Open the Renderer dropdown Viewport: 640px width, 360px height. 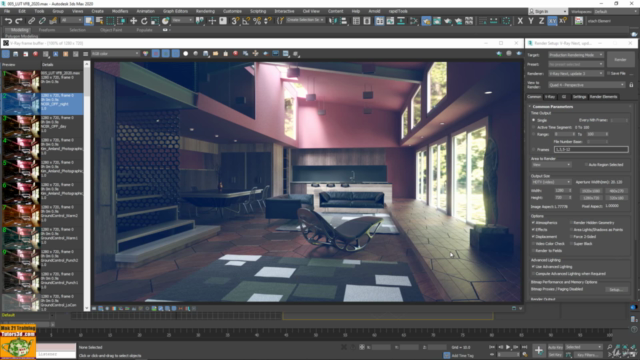click(x=576, y=73)
